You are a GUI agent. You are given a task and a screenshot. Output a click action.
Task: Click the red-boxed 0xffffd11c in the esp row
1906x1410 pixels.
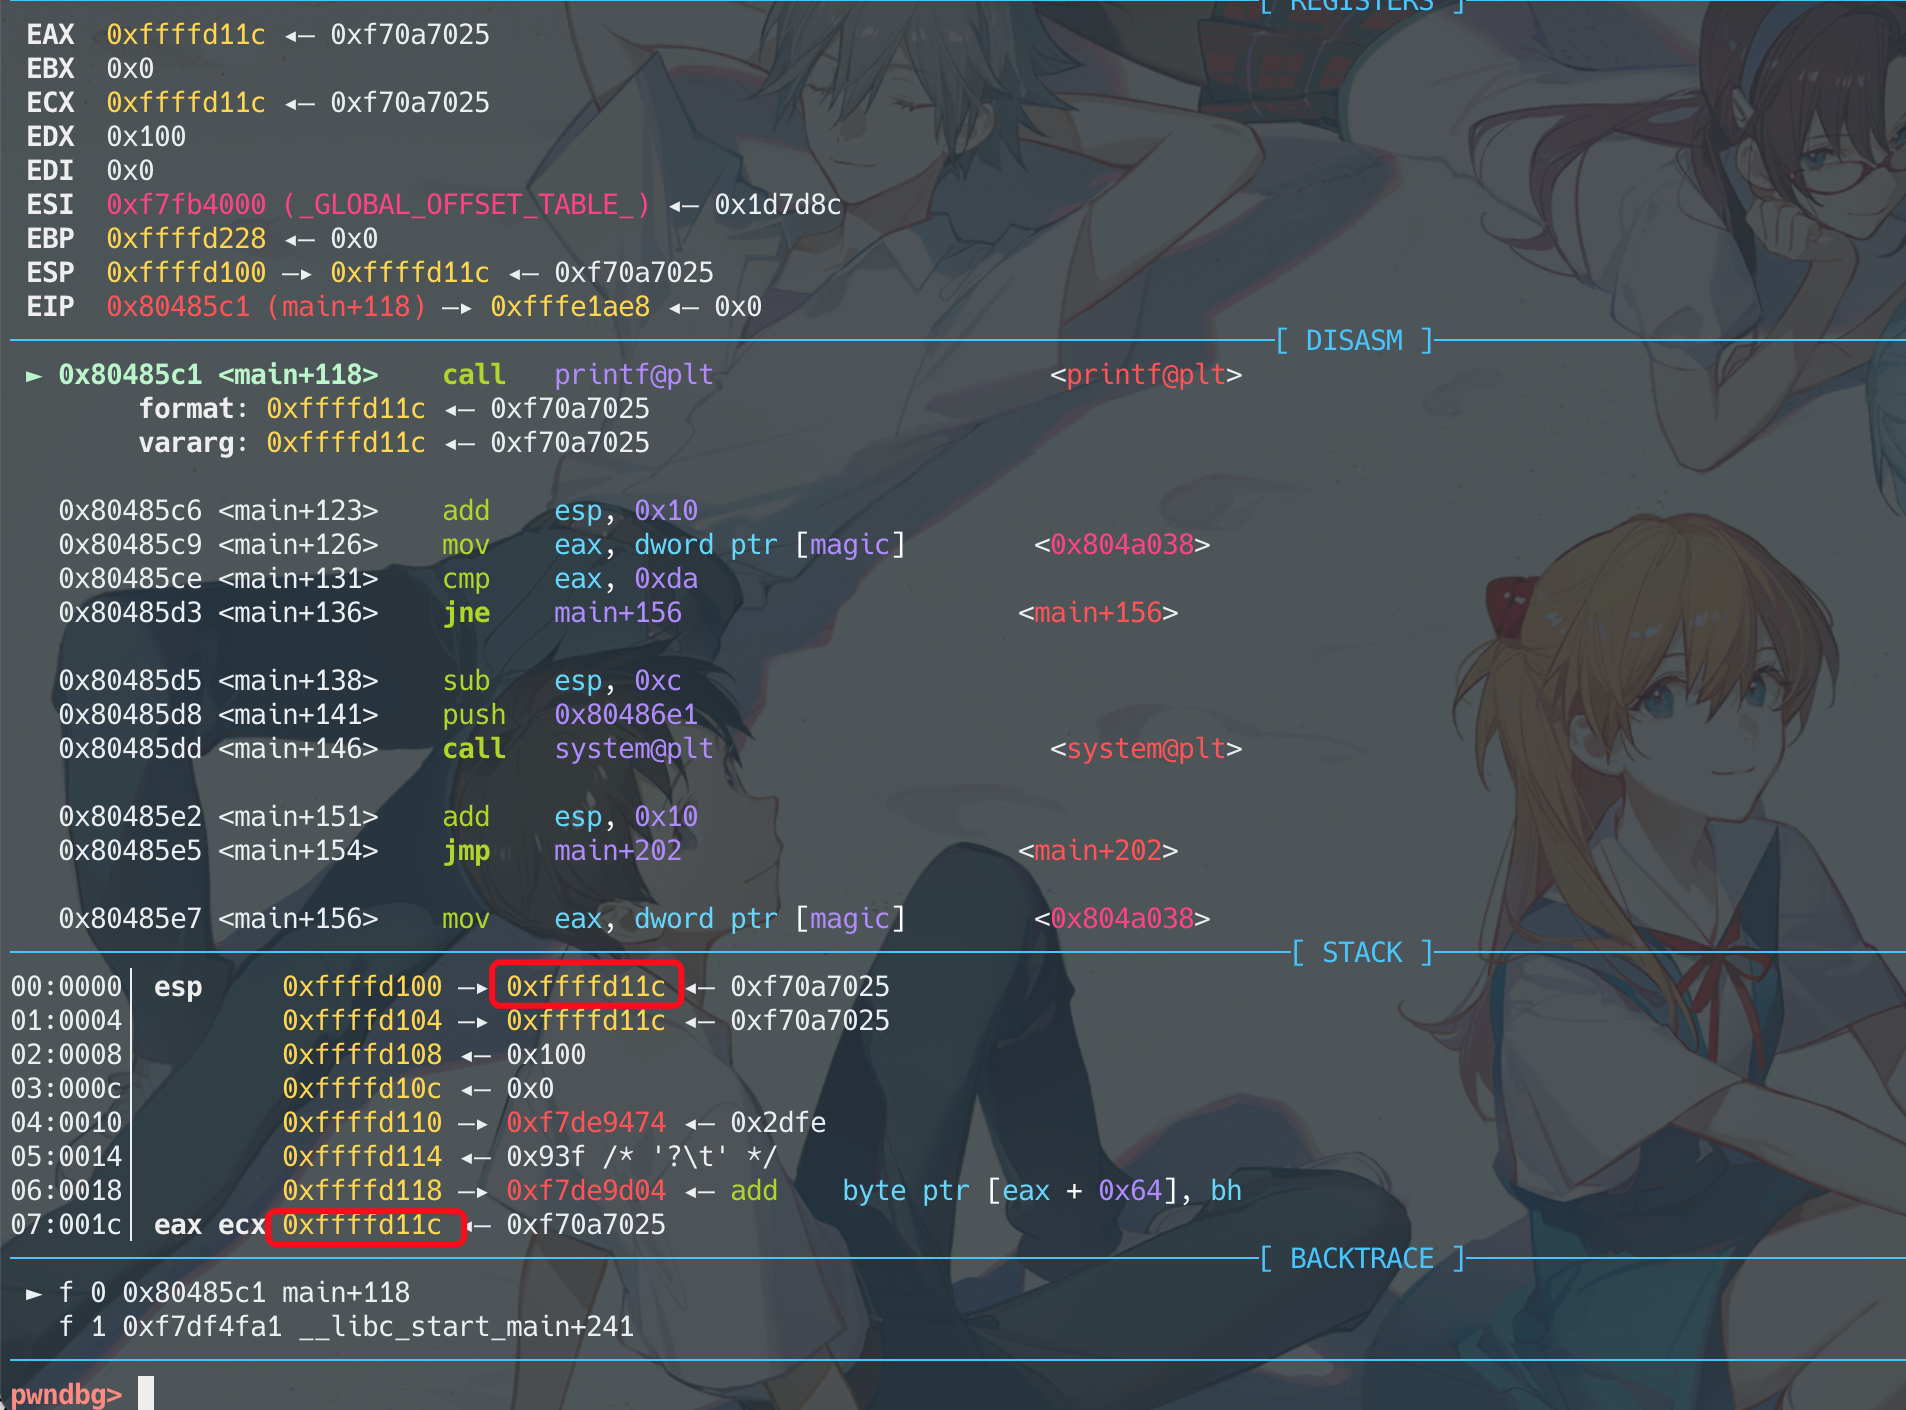[x=586, y=986]
